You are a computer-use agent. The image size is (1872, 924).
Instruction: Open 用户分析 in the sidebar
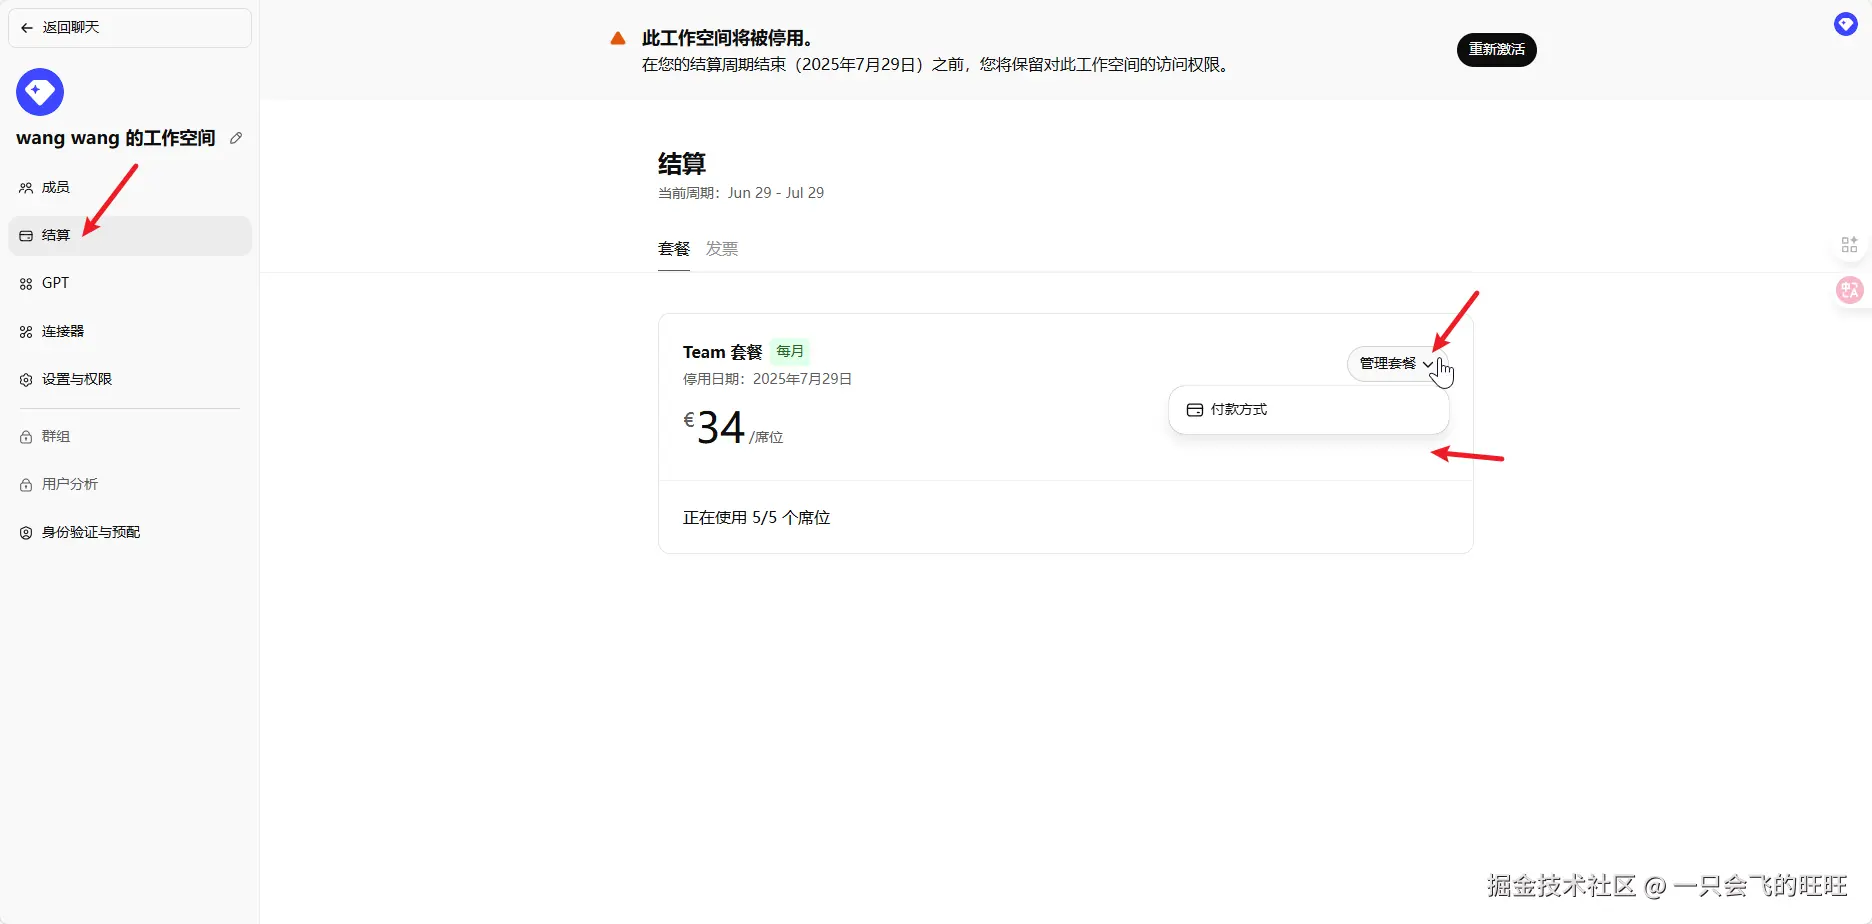tap(130, 485)
